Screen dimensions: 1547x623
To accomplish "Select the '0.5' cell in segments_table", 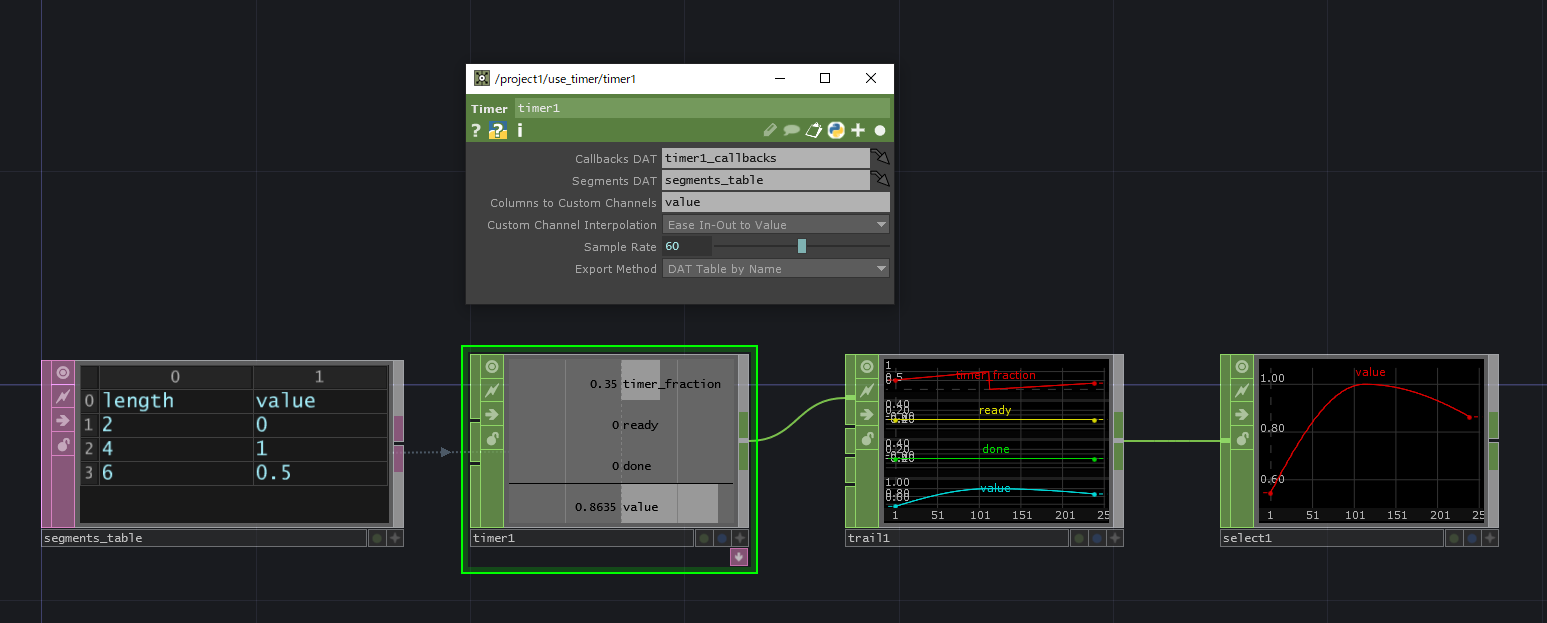I will tap(320, 473).
